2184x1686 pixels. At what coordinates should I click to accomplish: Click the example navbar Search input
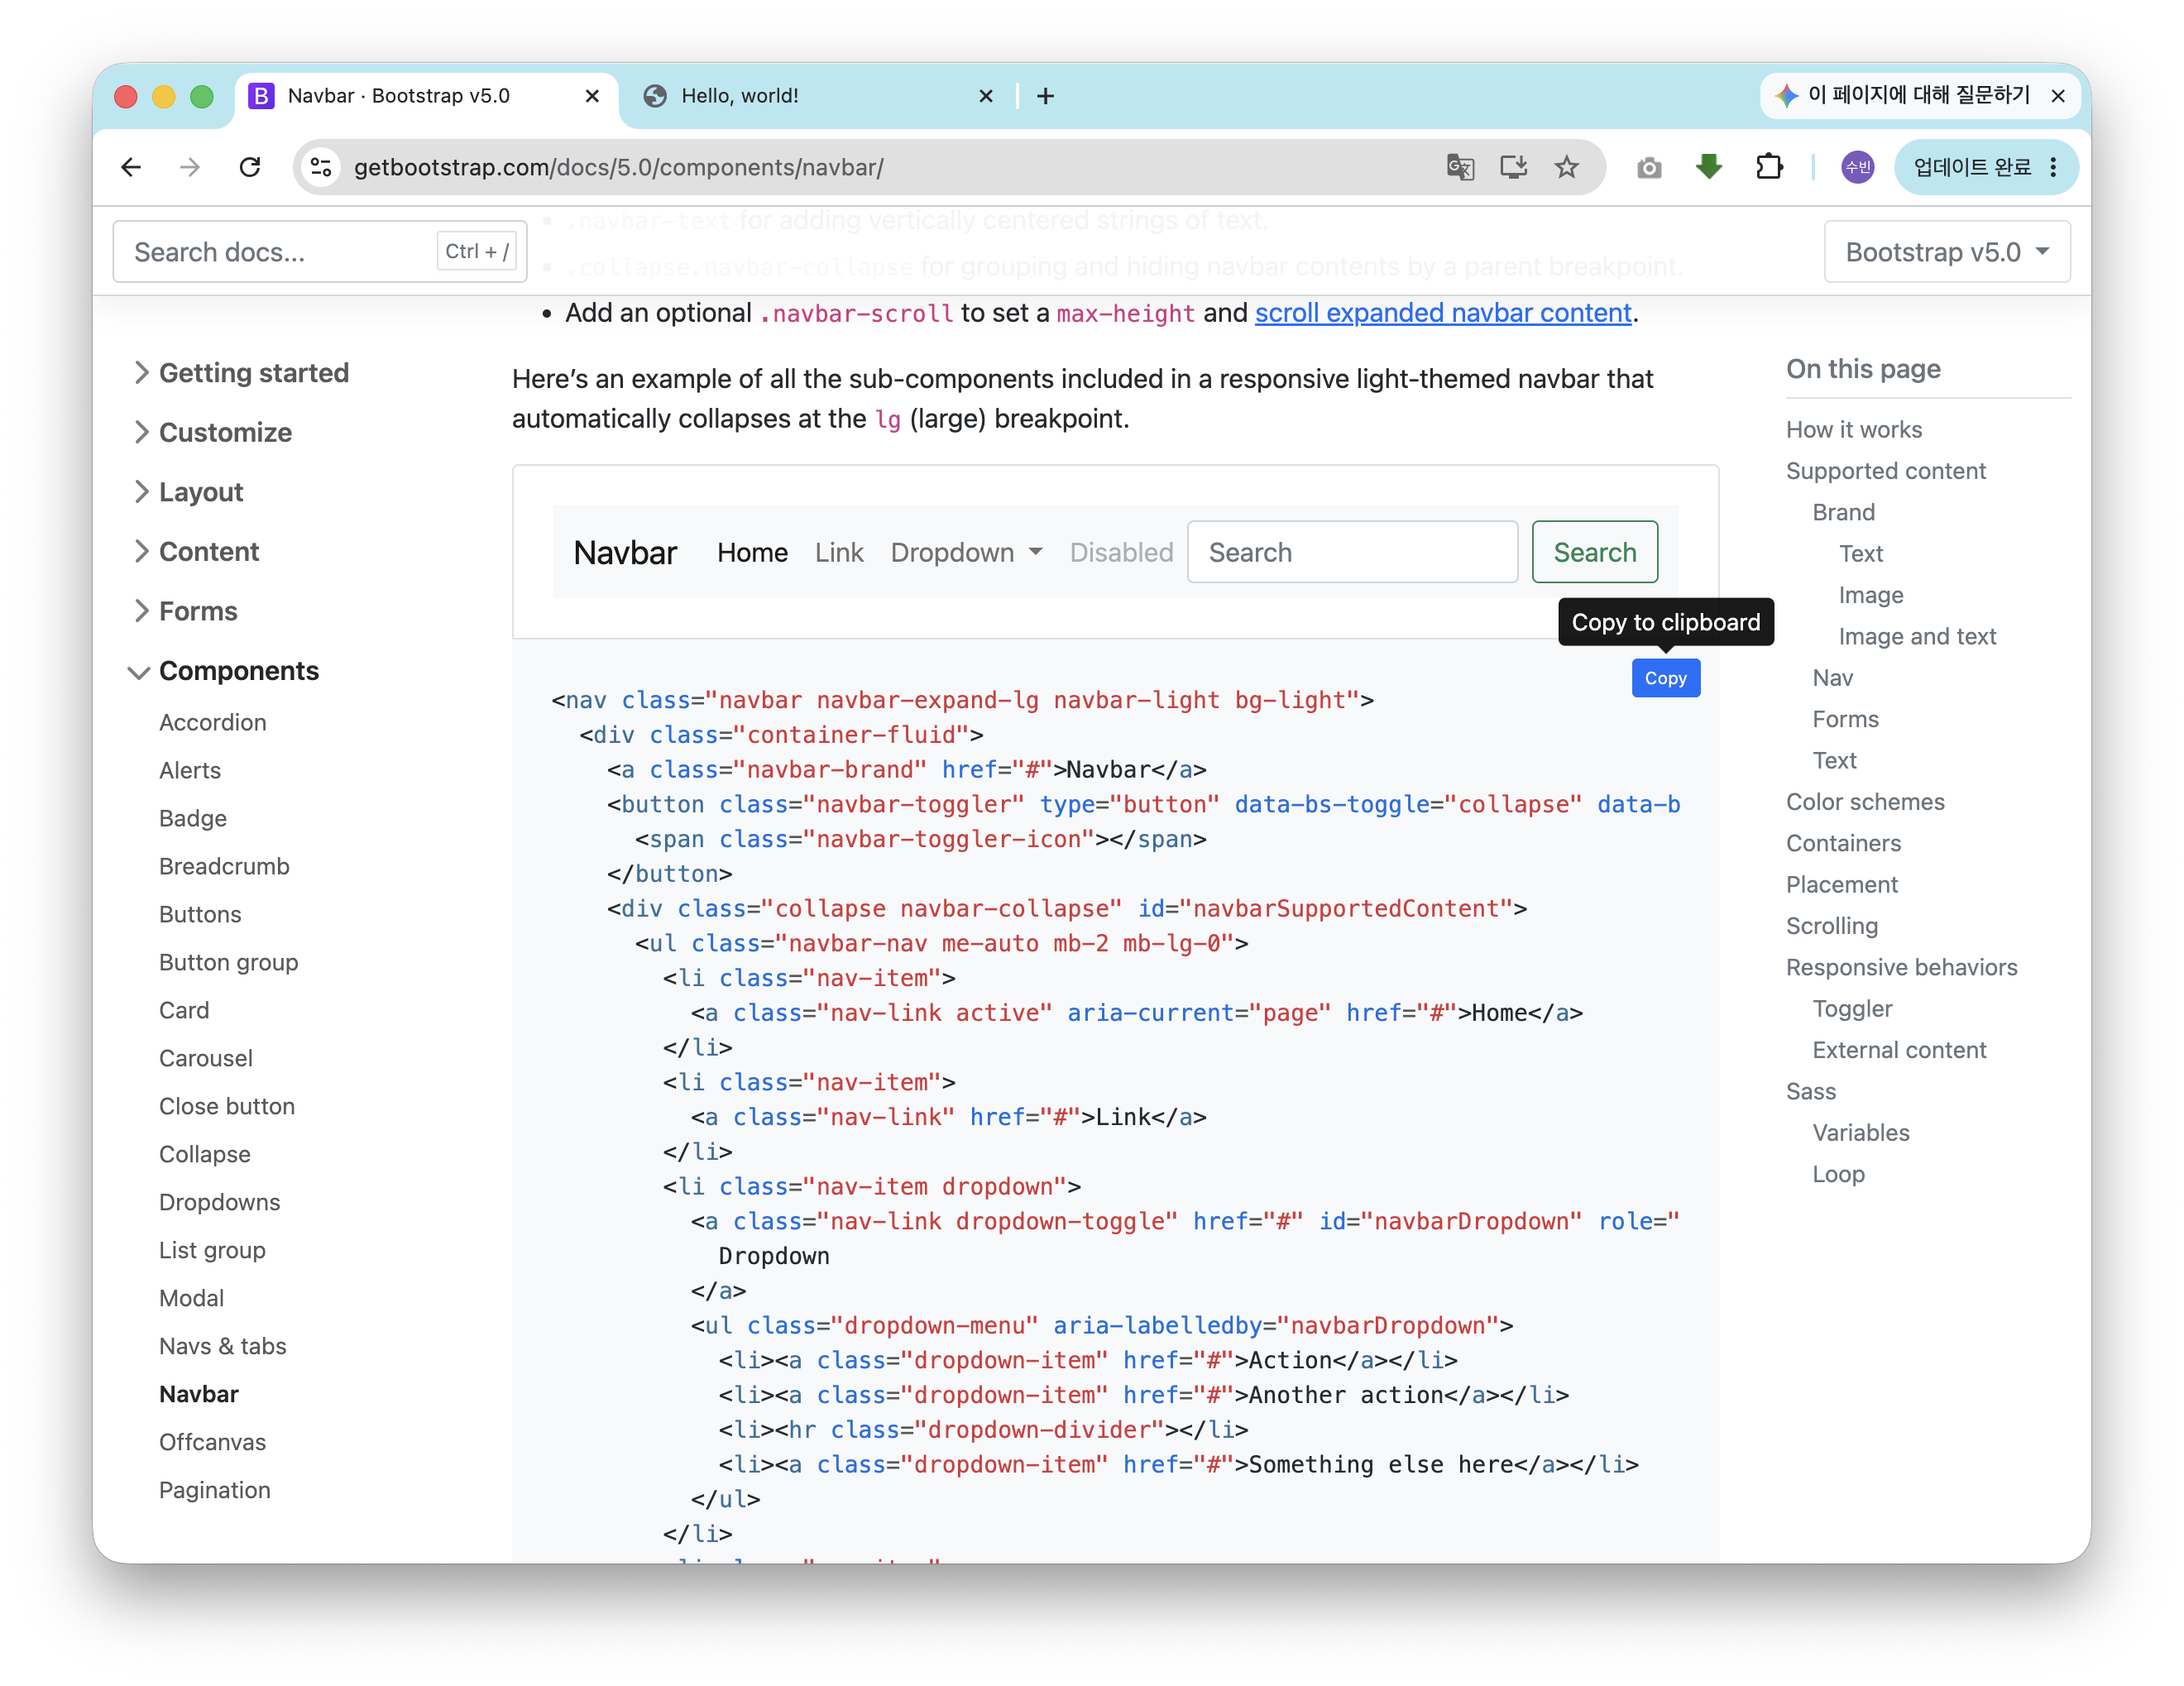point(1352,552)
